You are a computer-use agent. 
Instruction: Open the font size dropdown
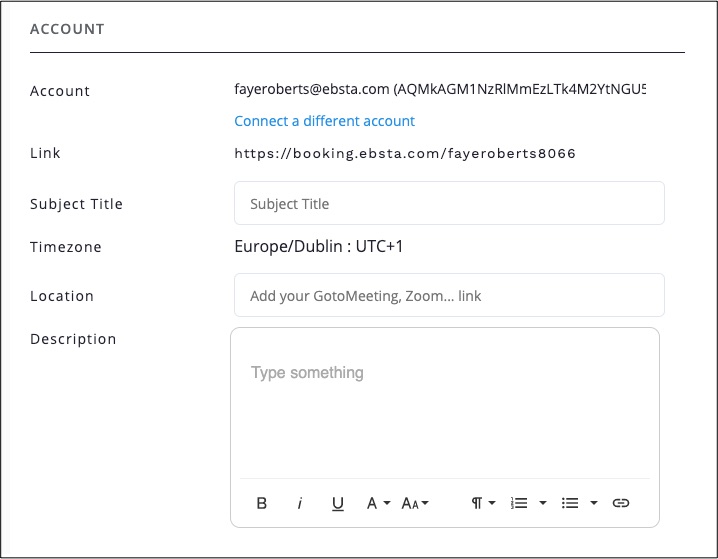[x=415, y=503]
